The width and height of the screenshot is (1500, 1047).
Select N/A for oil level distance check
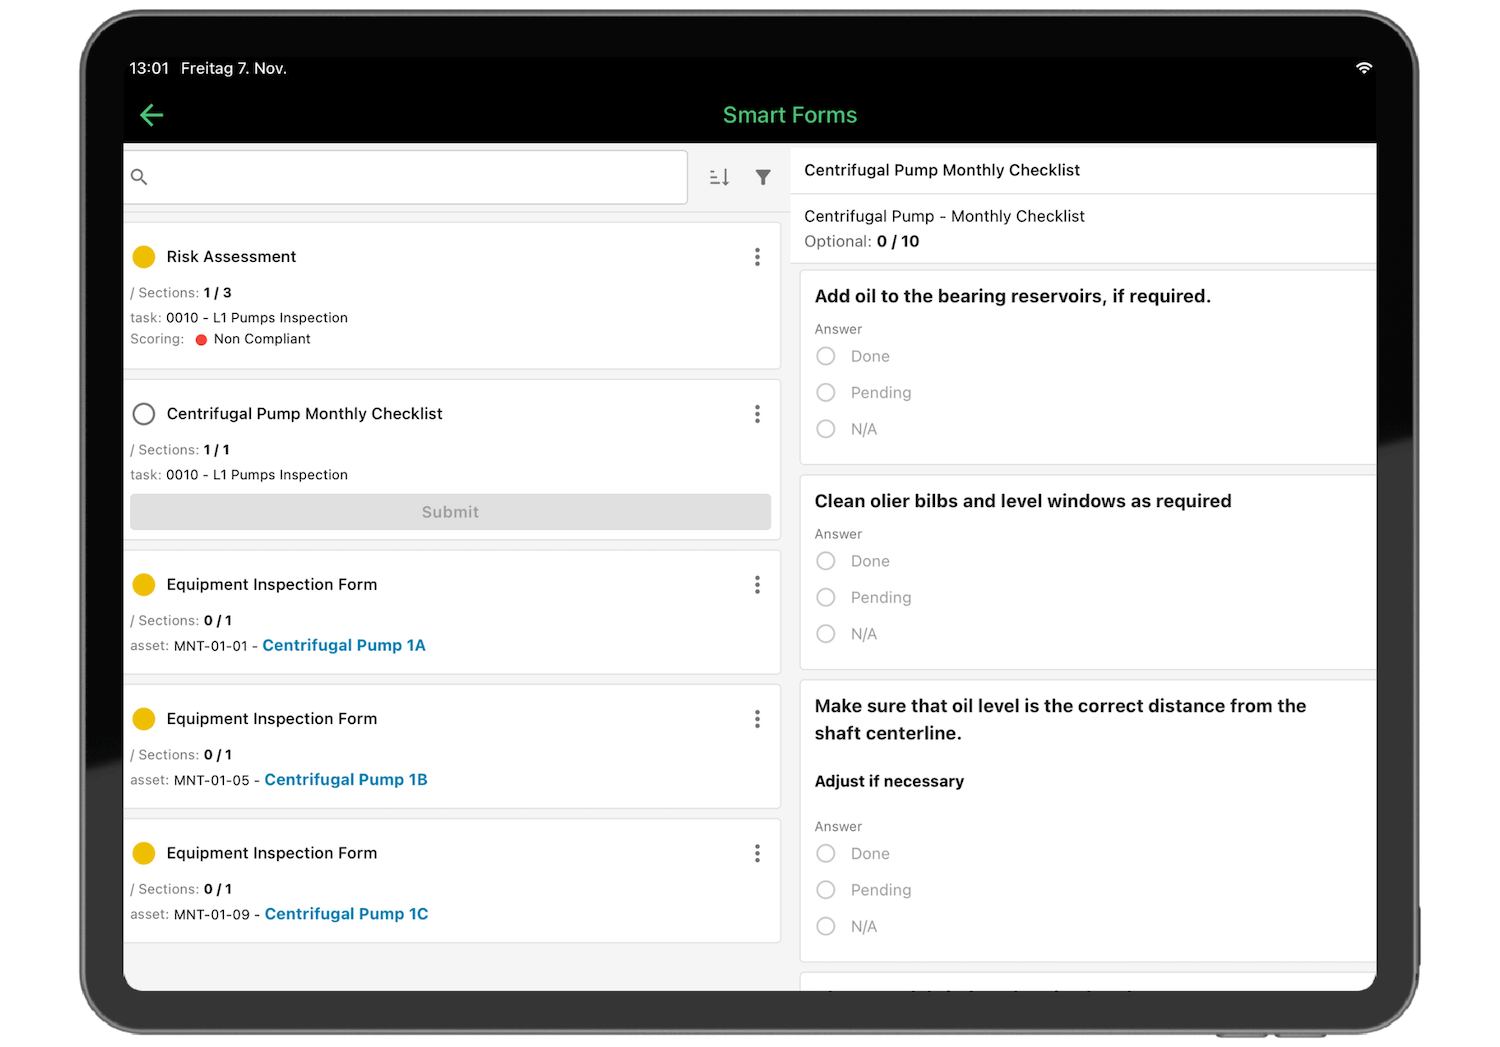point(825,926)
